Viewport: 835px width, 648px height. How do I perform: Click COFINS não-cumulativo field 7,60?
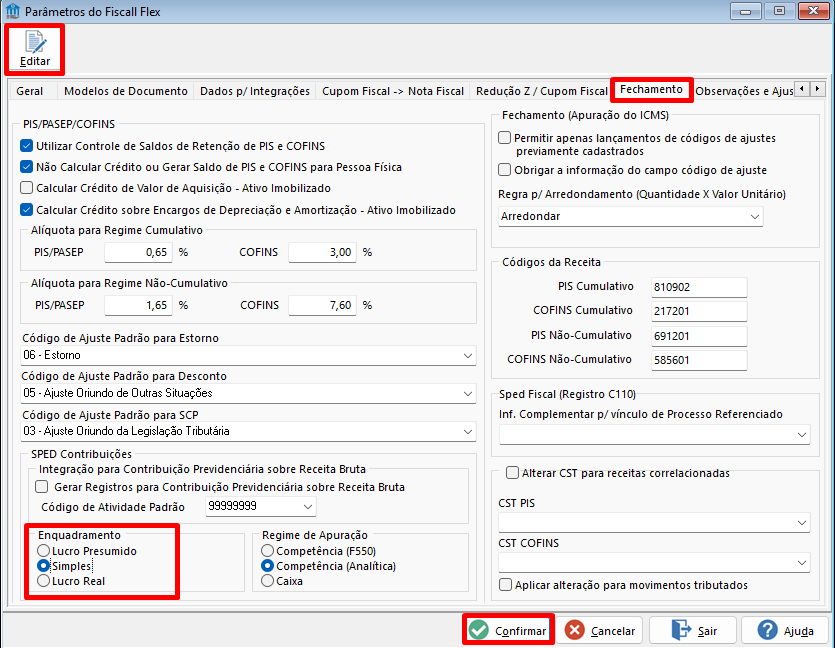tap(322, 305)
